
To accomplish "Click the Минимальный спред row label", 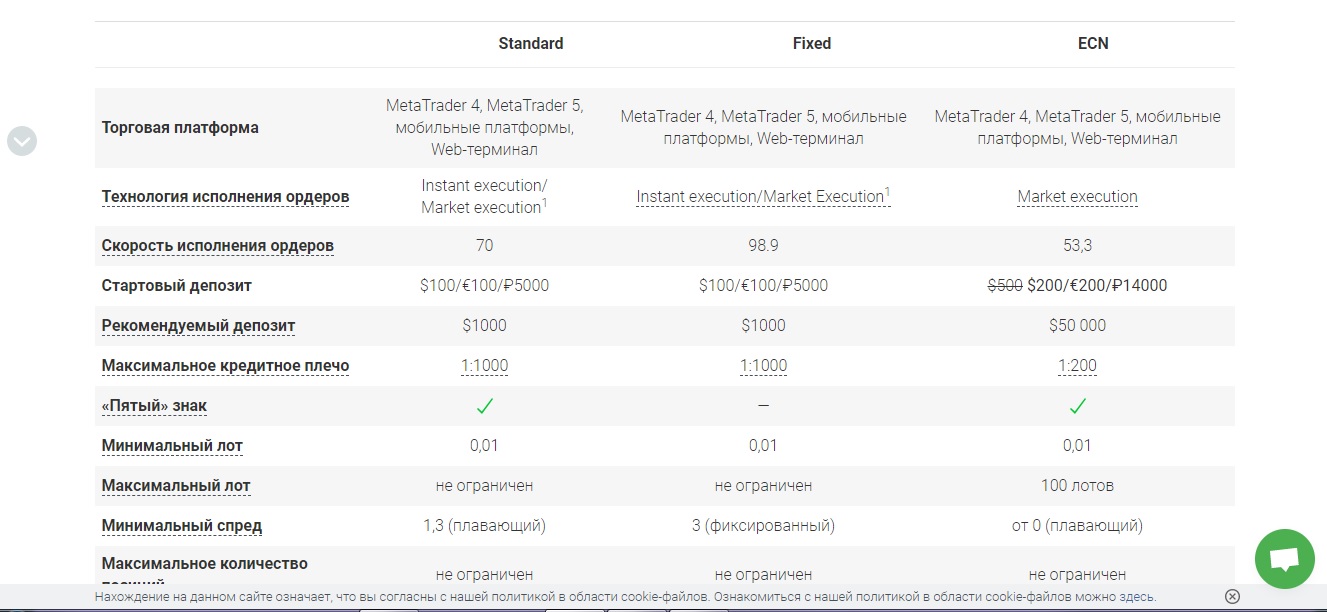I will tap(181, 525).
